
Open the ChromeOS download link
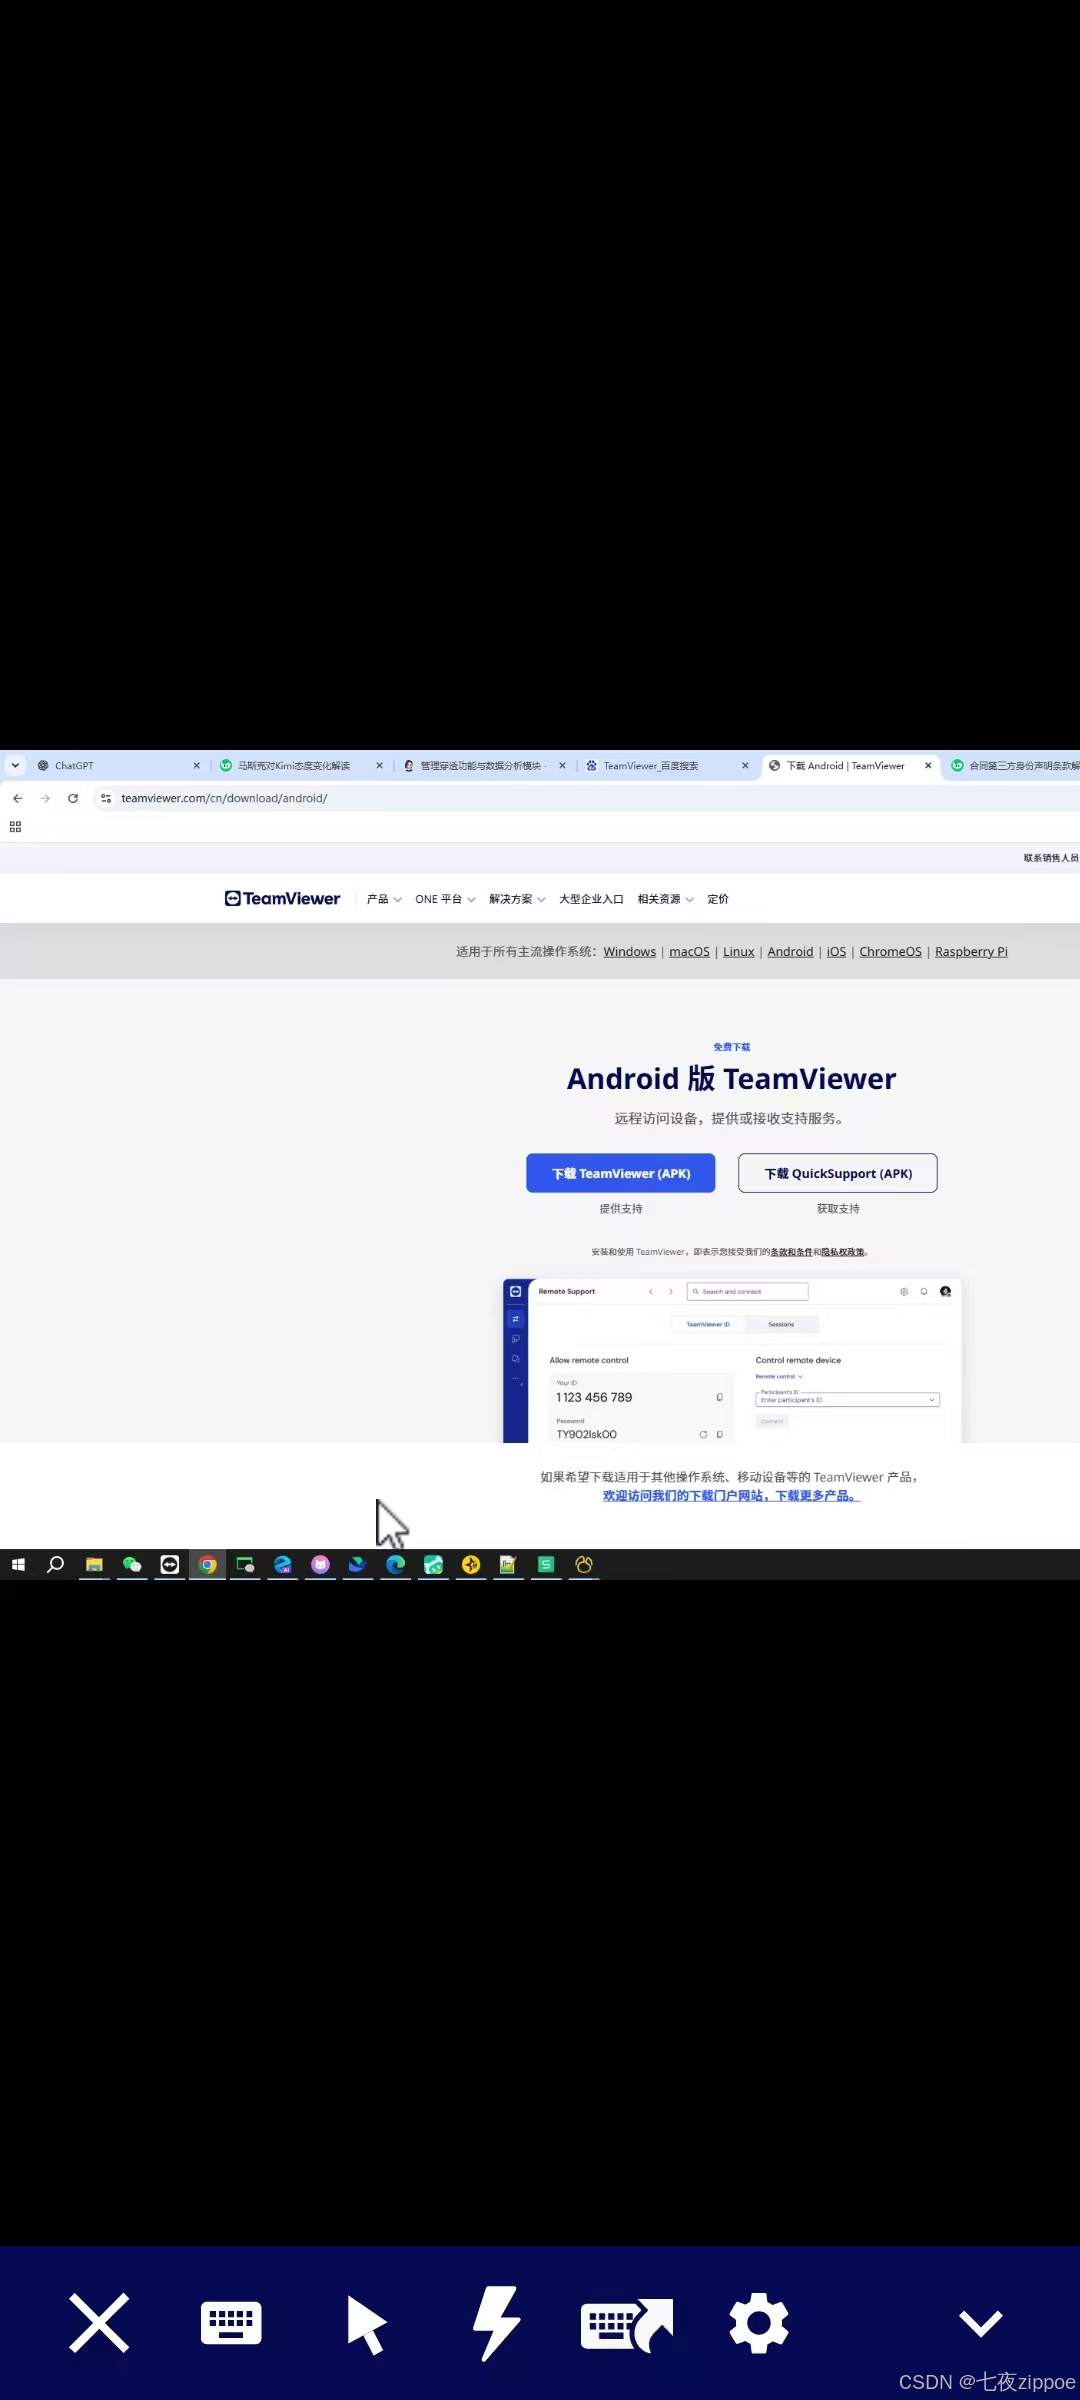[x=891, y=952]
